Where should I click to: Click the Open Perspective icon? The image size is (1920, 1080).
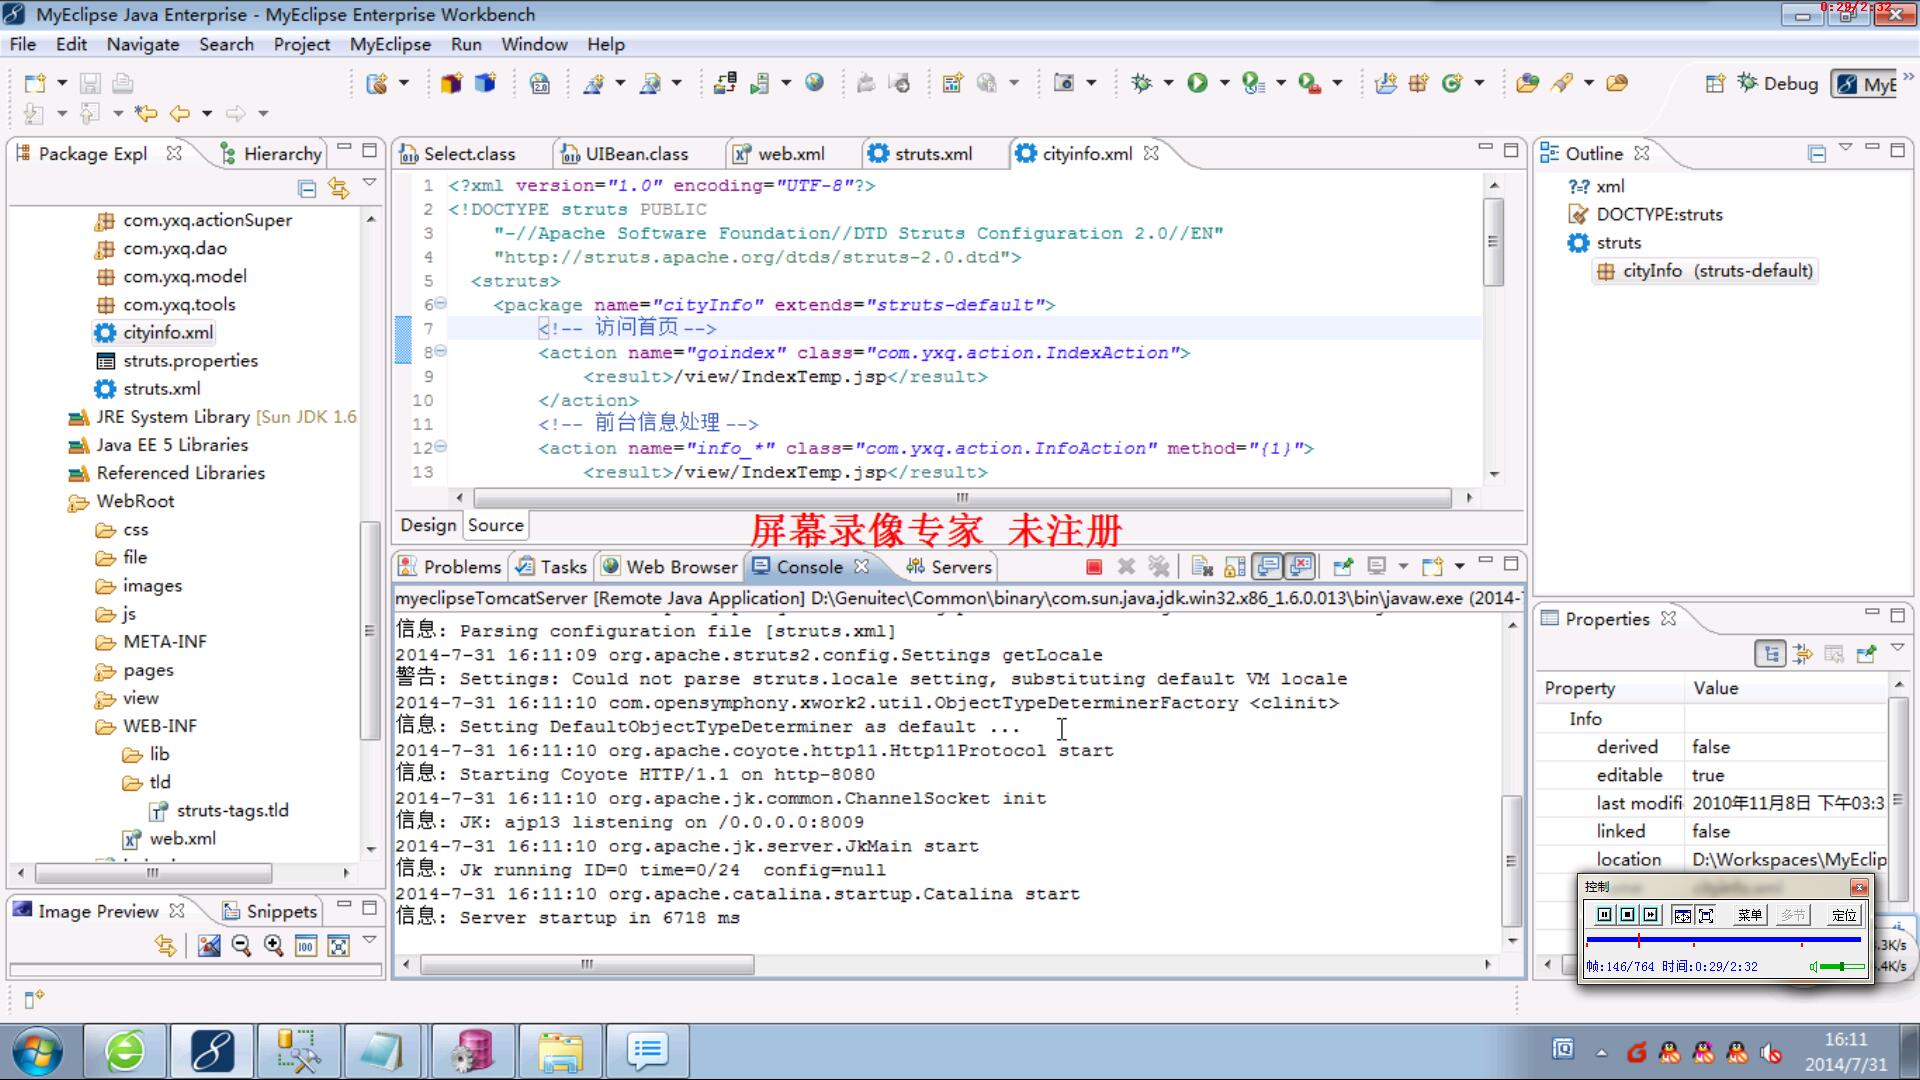click(x=1715, y=84)
